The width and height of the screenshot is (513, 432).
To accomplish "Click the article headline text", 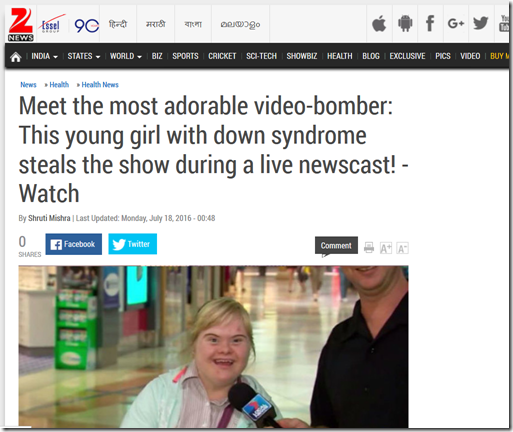I will [x=213, y=150].
